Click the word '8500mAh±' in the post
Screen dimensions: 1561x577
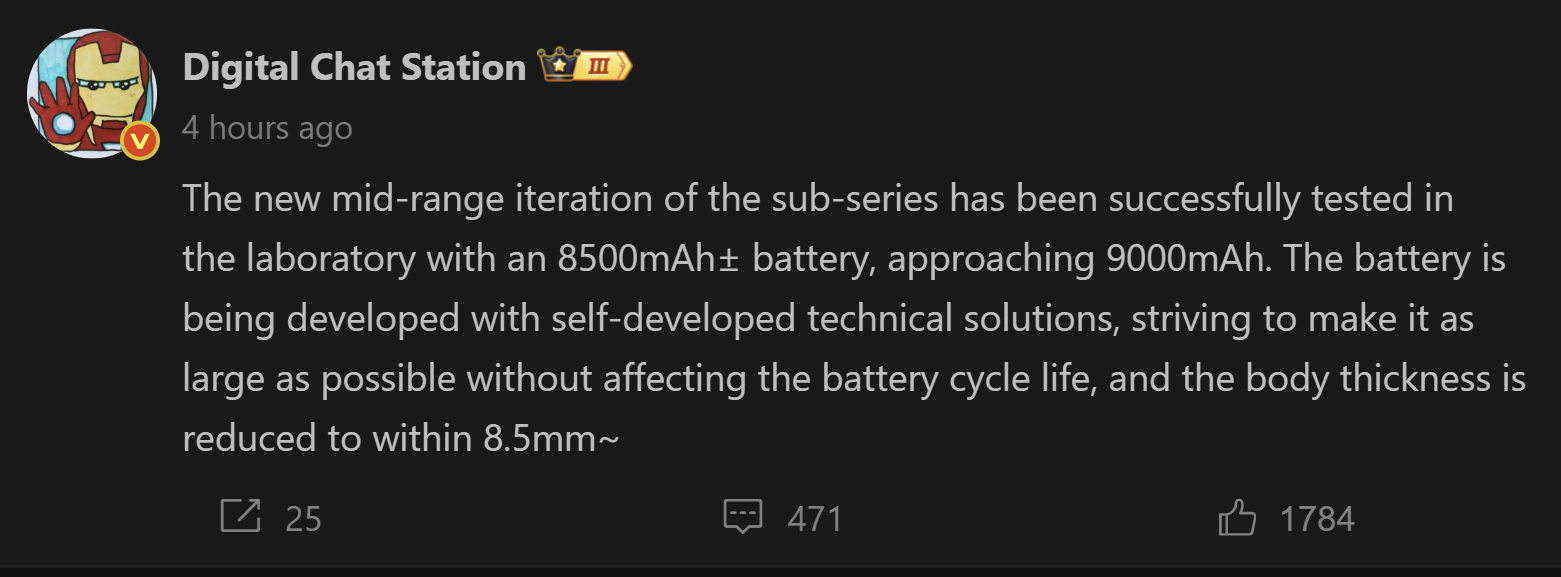point(649,259)
